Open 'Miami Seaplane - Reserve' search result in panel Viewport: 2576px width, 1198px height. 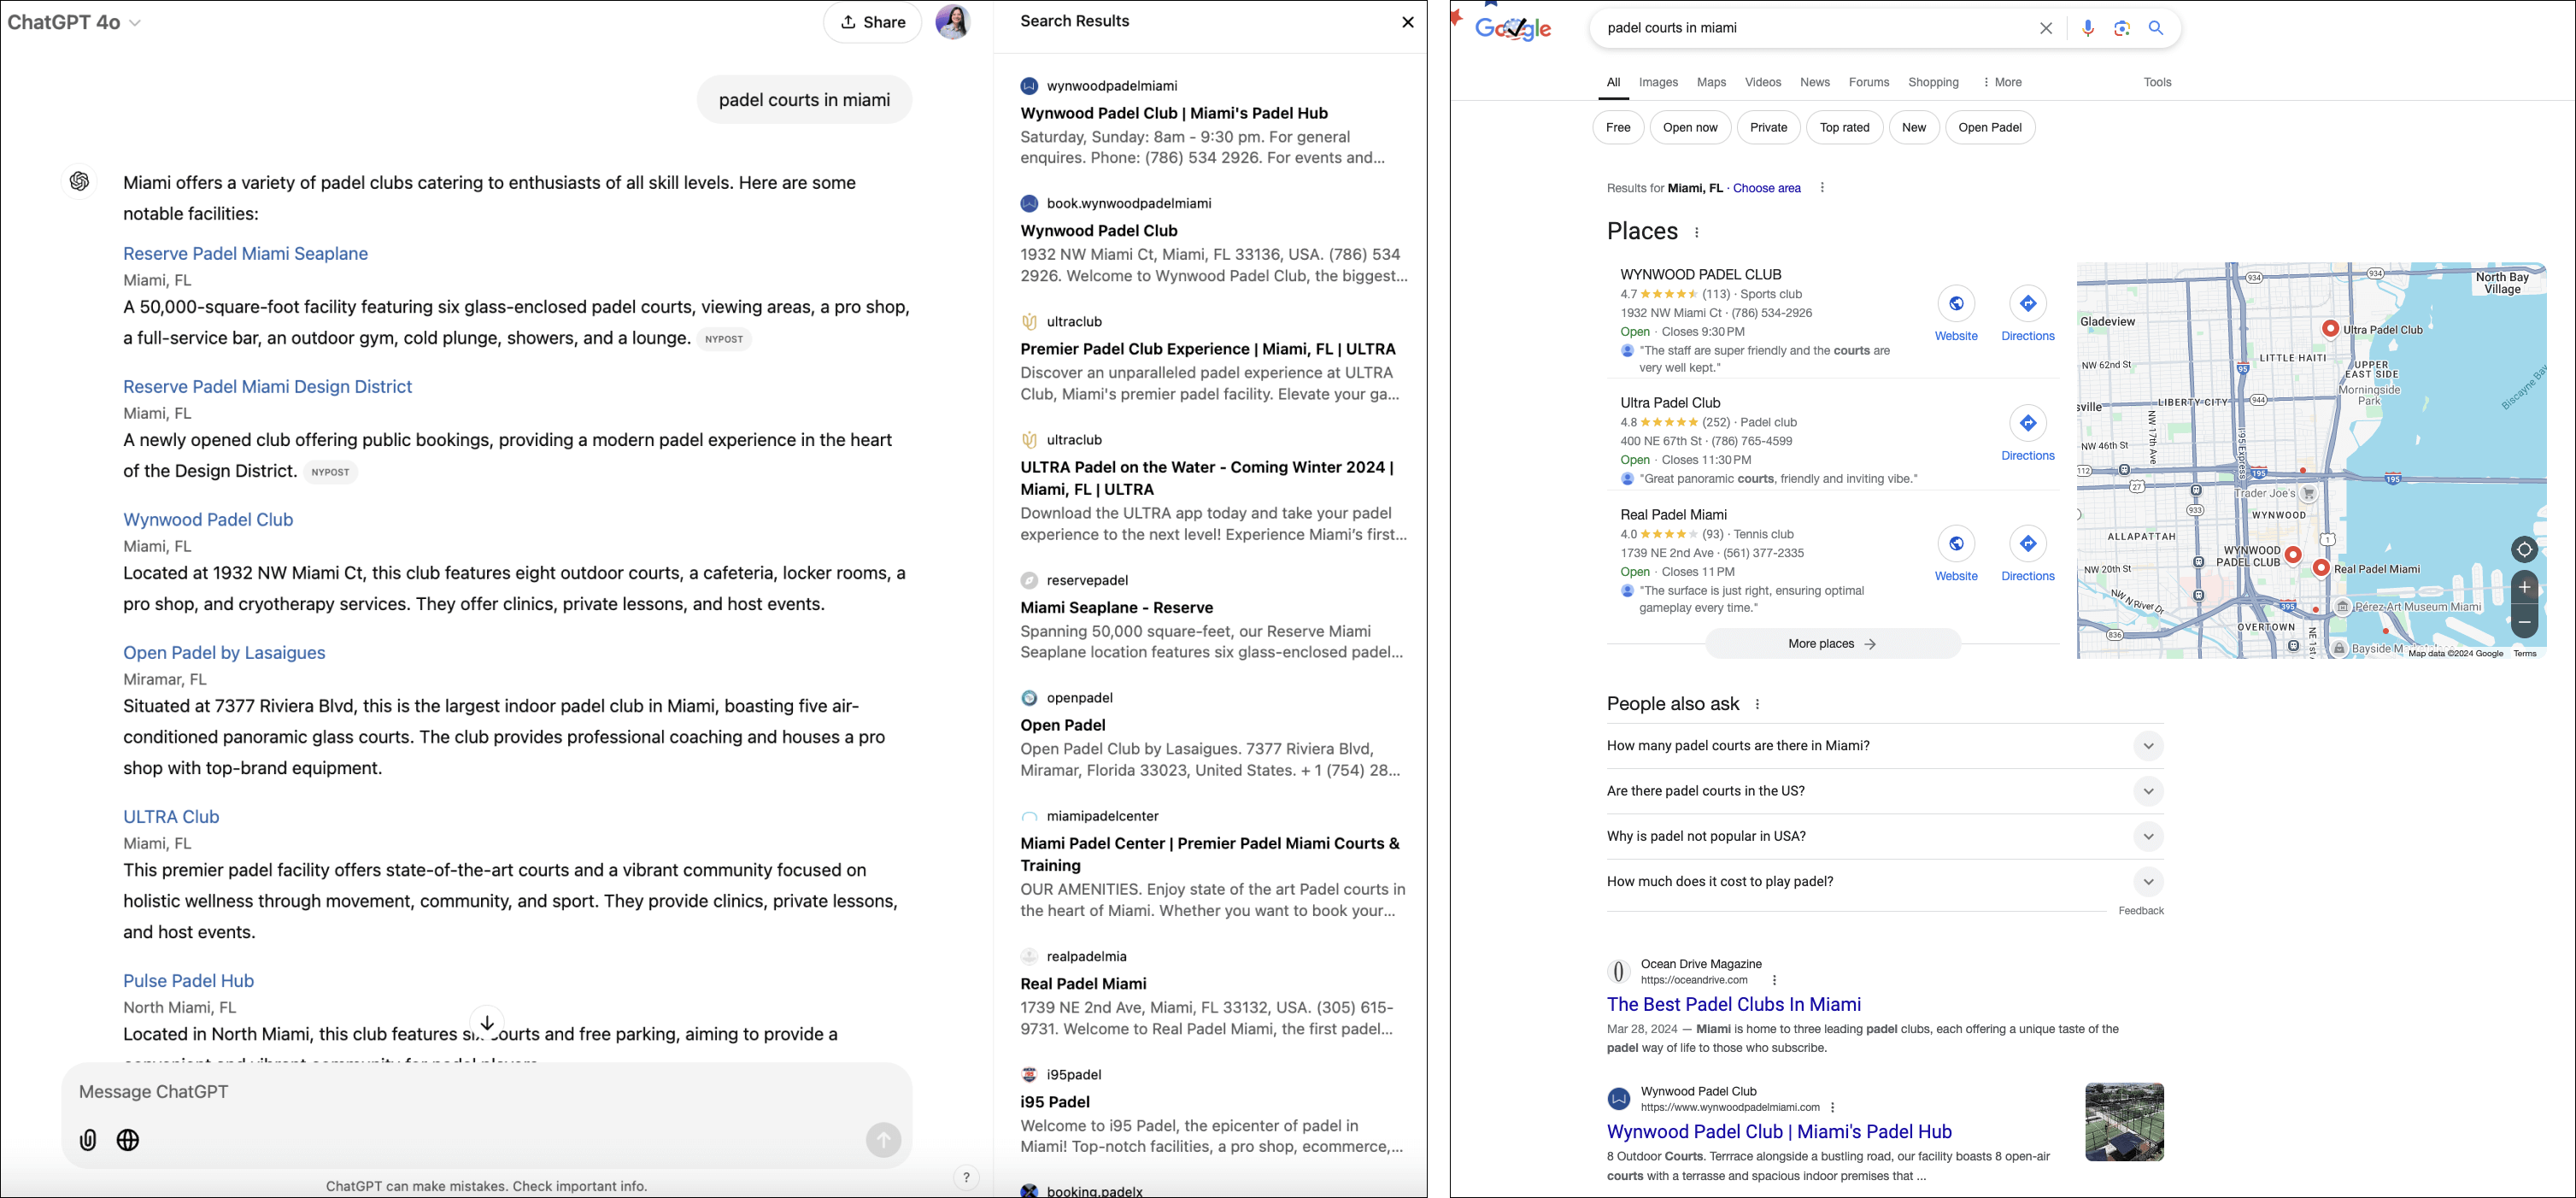tap(1116, 608)
